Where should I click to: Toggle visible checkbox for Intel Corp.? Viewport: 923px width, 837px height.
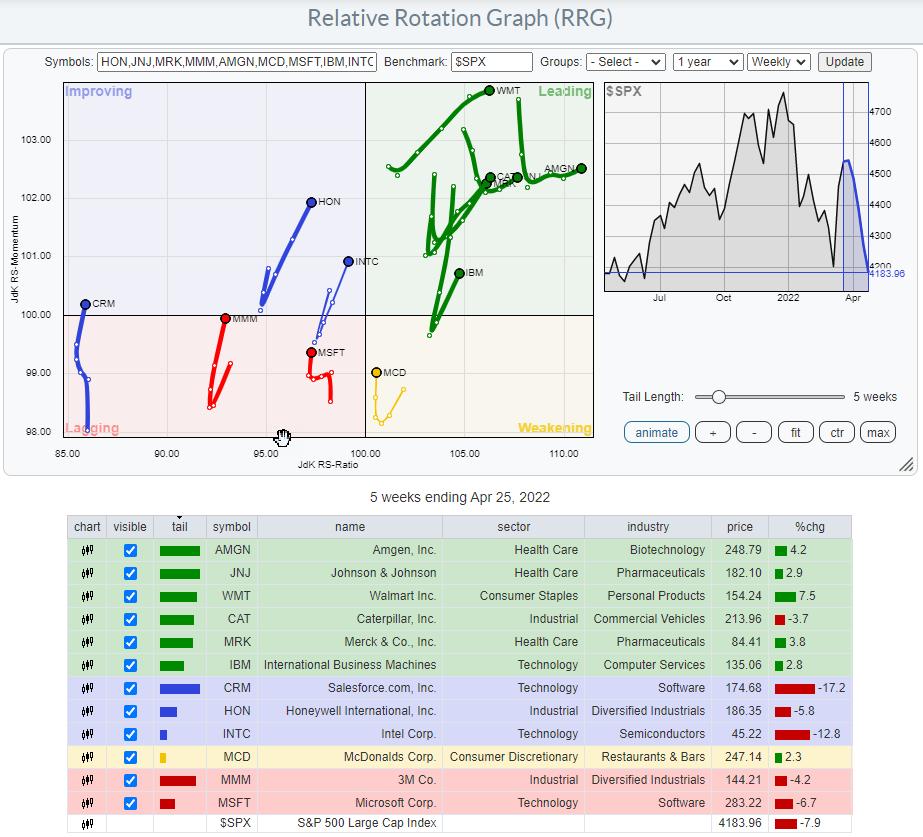tap(130, 734)
